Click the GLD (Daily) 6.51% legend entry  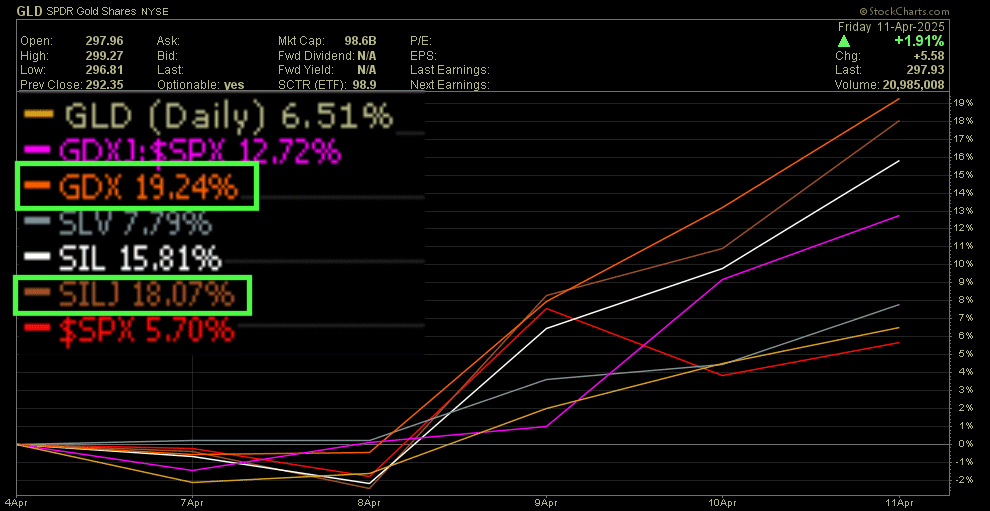tap(208, 116)
